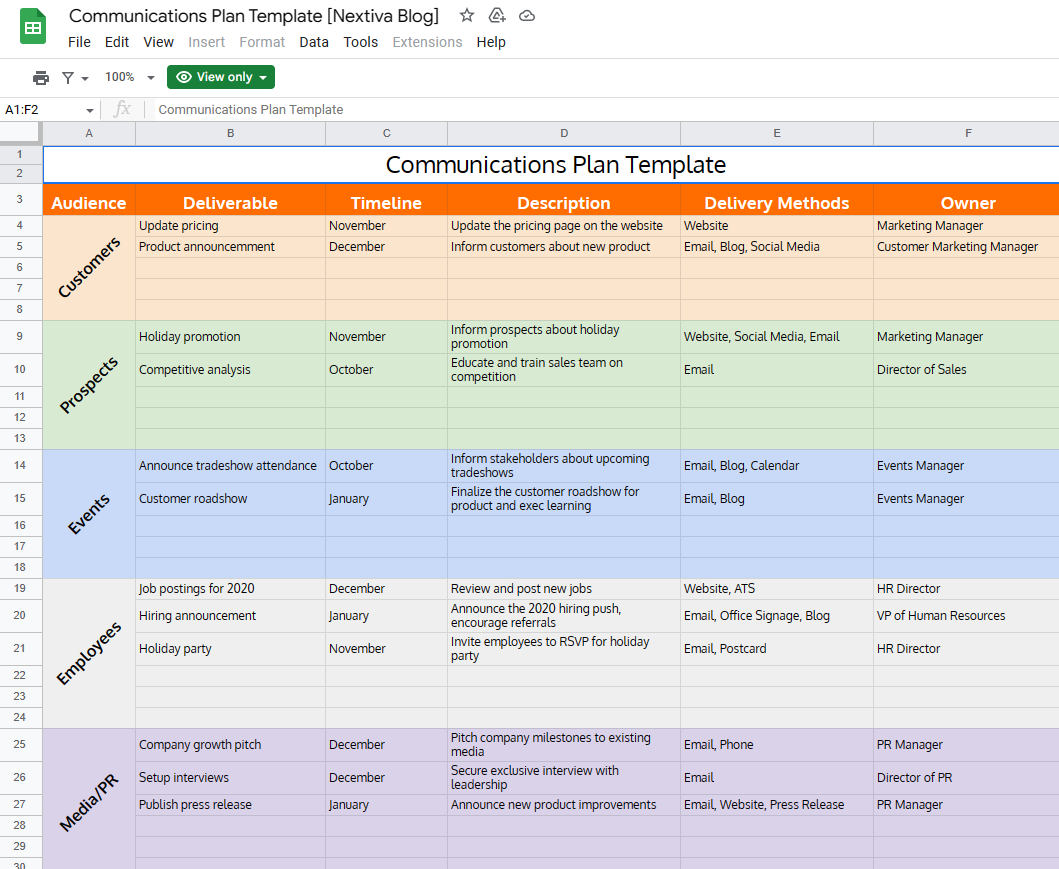Image resolution: width=1059 pixels, height=869 pixels.
Task: Open the Data menu
Action: (313, 42)
